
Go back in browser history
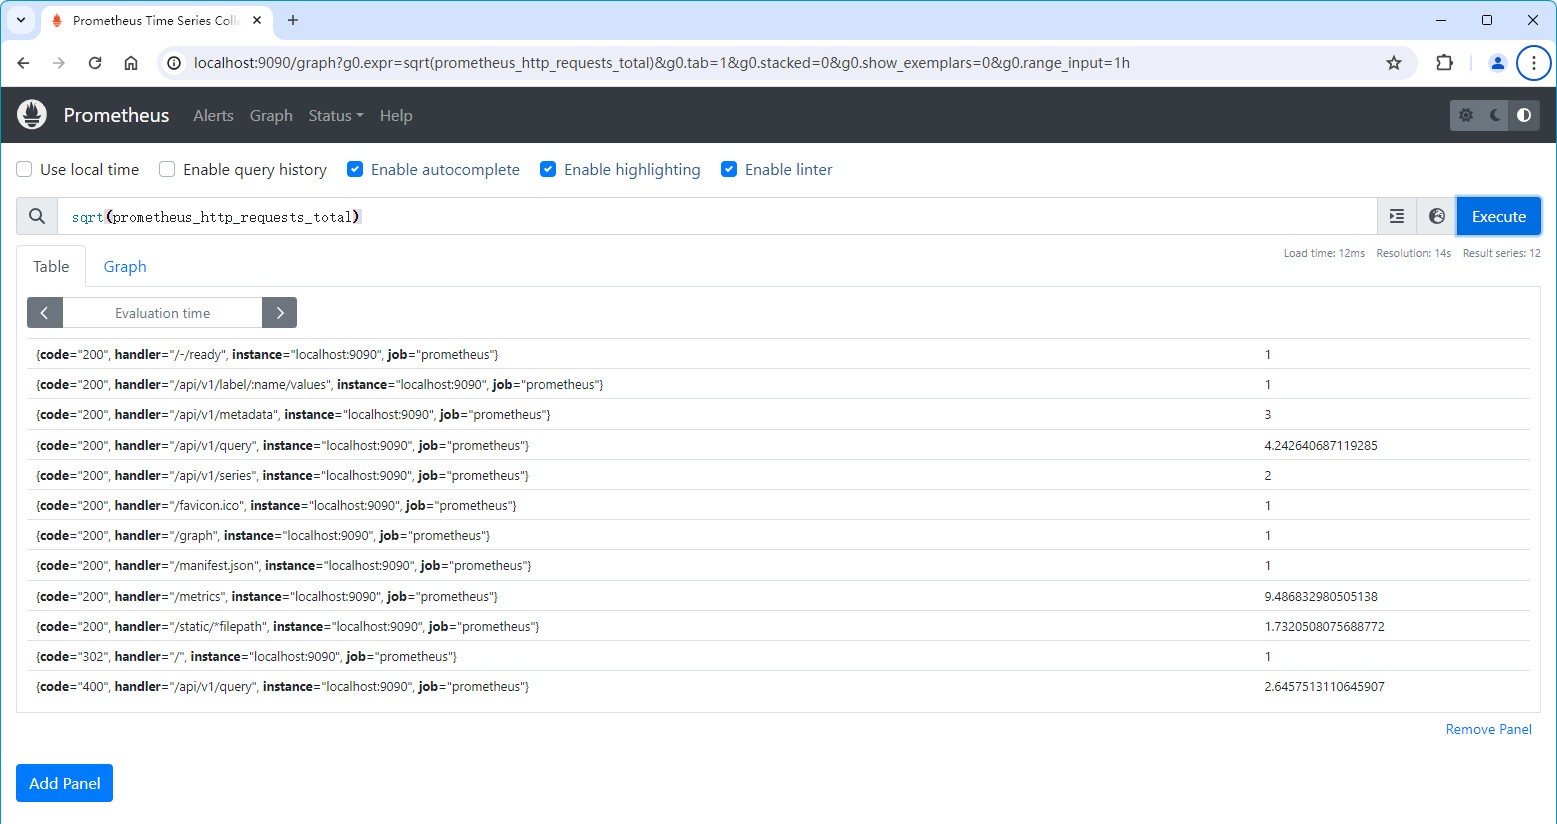tap(23, 63)
